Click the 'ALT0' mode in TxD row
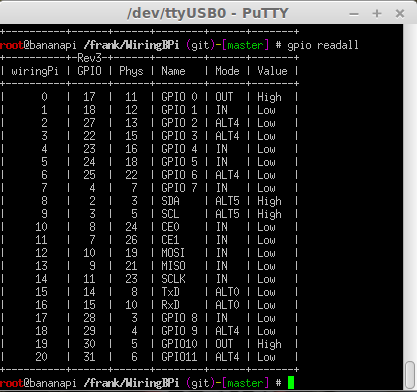 click(x=227, y=292)
